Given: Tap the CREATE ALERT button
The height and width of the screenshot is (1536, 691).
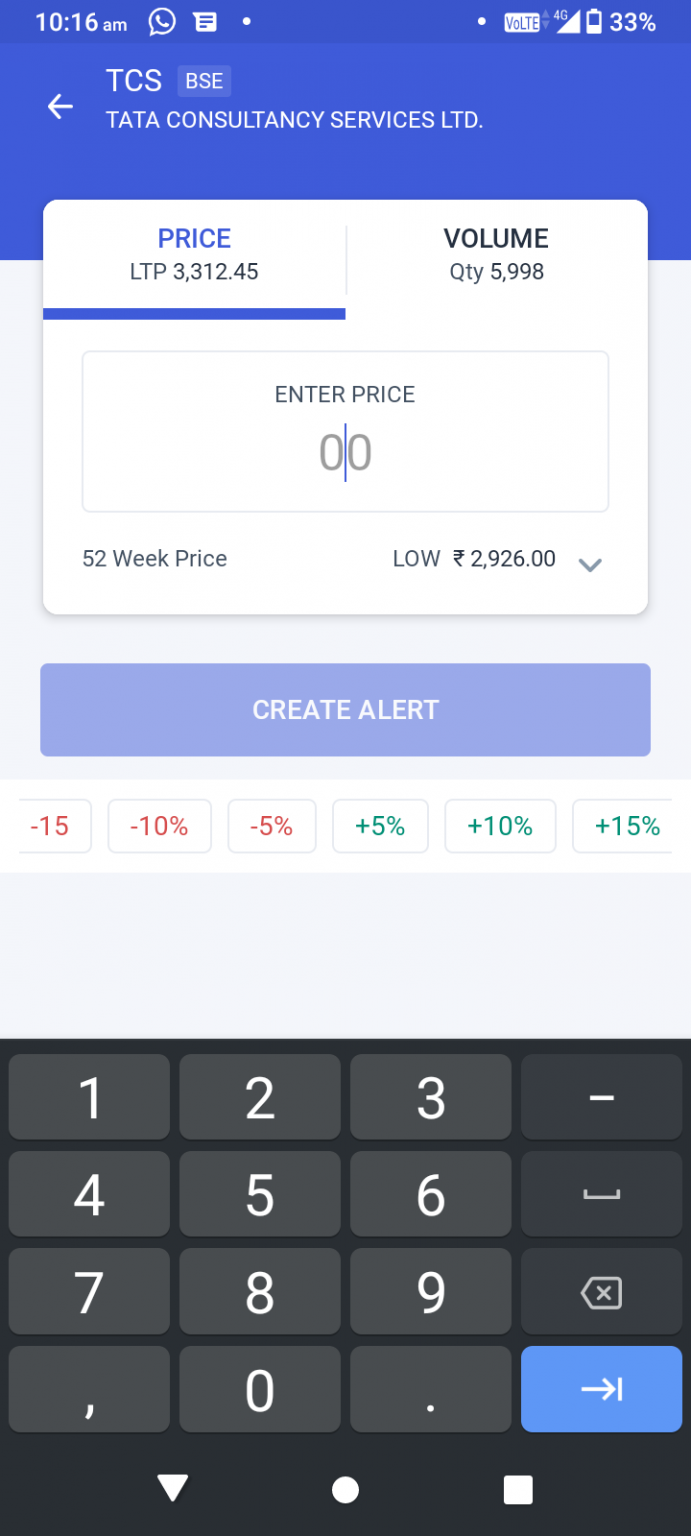Looking at the screenshot, I should [345, 710].
